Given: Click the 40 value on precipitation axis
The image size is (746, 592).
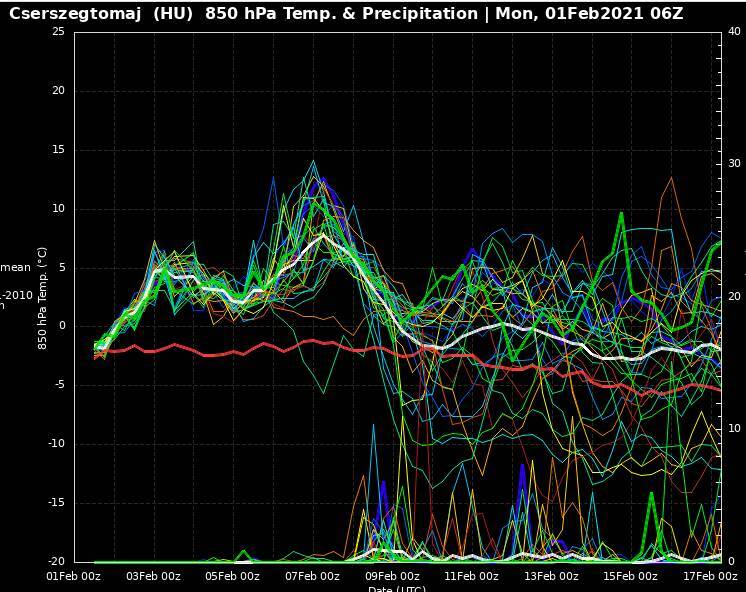Looking at the screenshot, I should coord(734,31).
